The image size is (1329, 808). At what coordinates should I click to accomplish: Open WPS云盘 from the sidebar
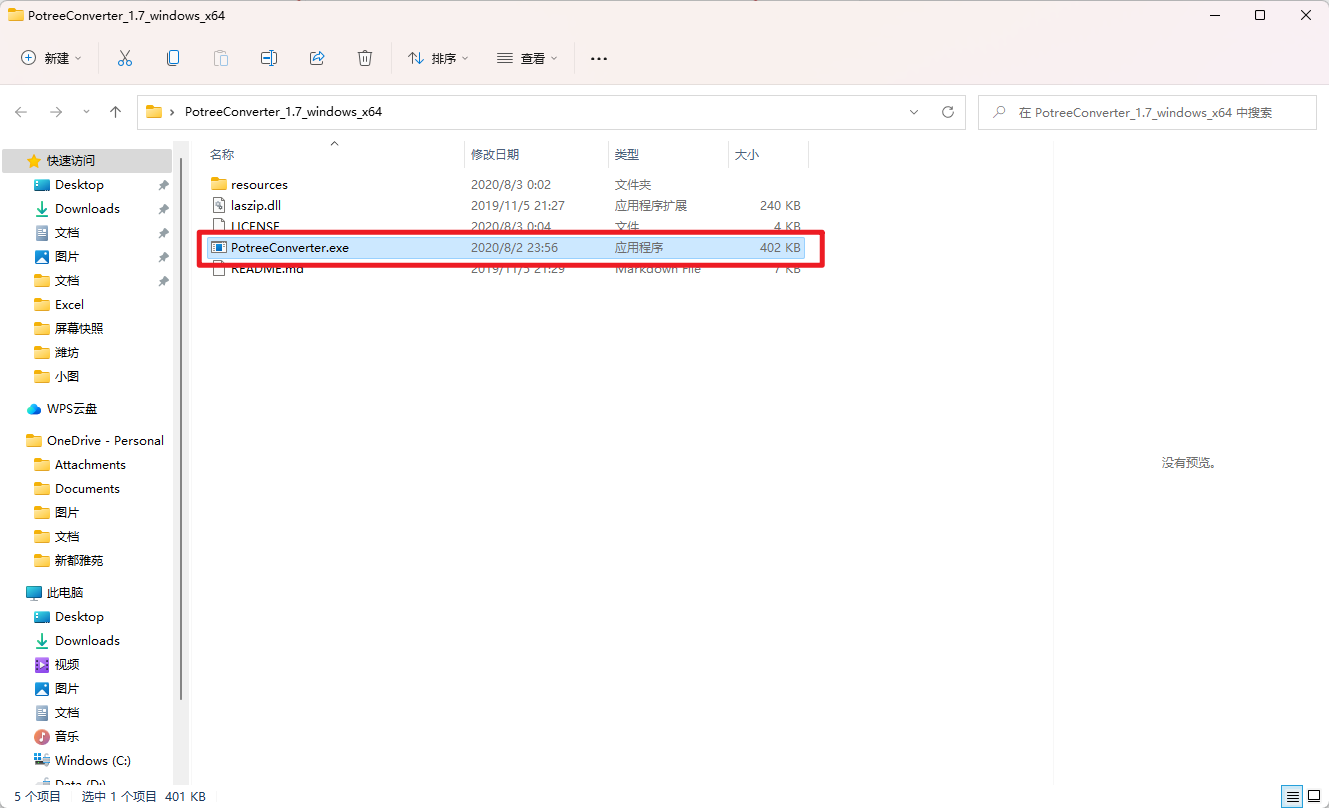[70, 408]
